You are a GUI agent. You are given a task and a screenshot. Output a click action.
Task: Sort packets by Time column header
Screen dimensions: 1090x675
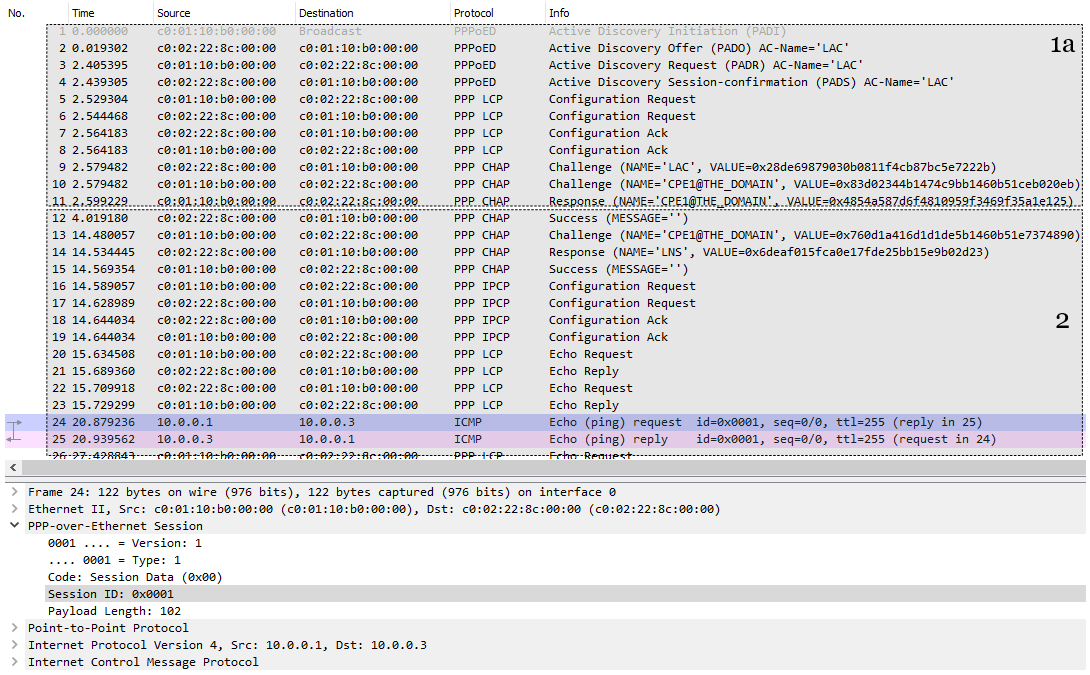tap(83, 13)
